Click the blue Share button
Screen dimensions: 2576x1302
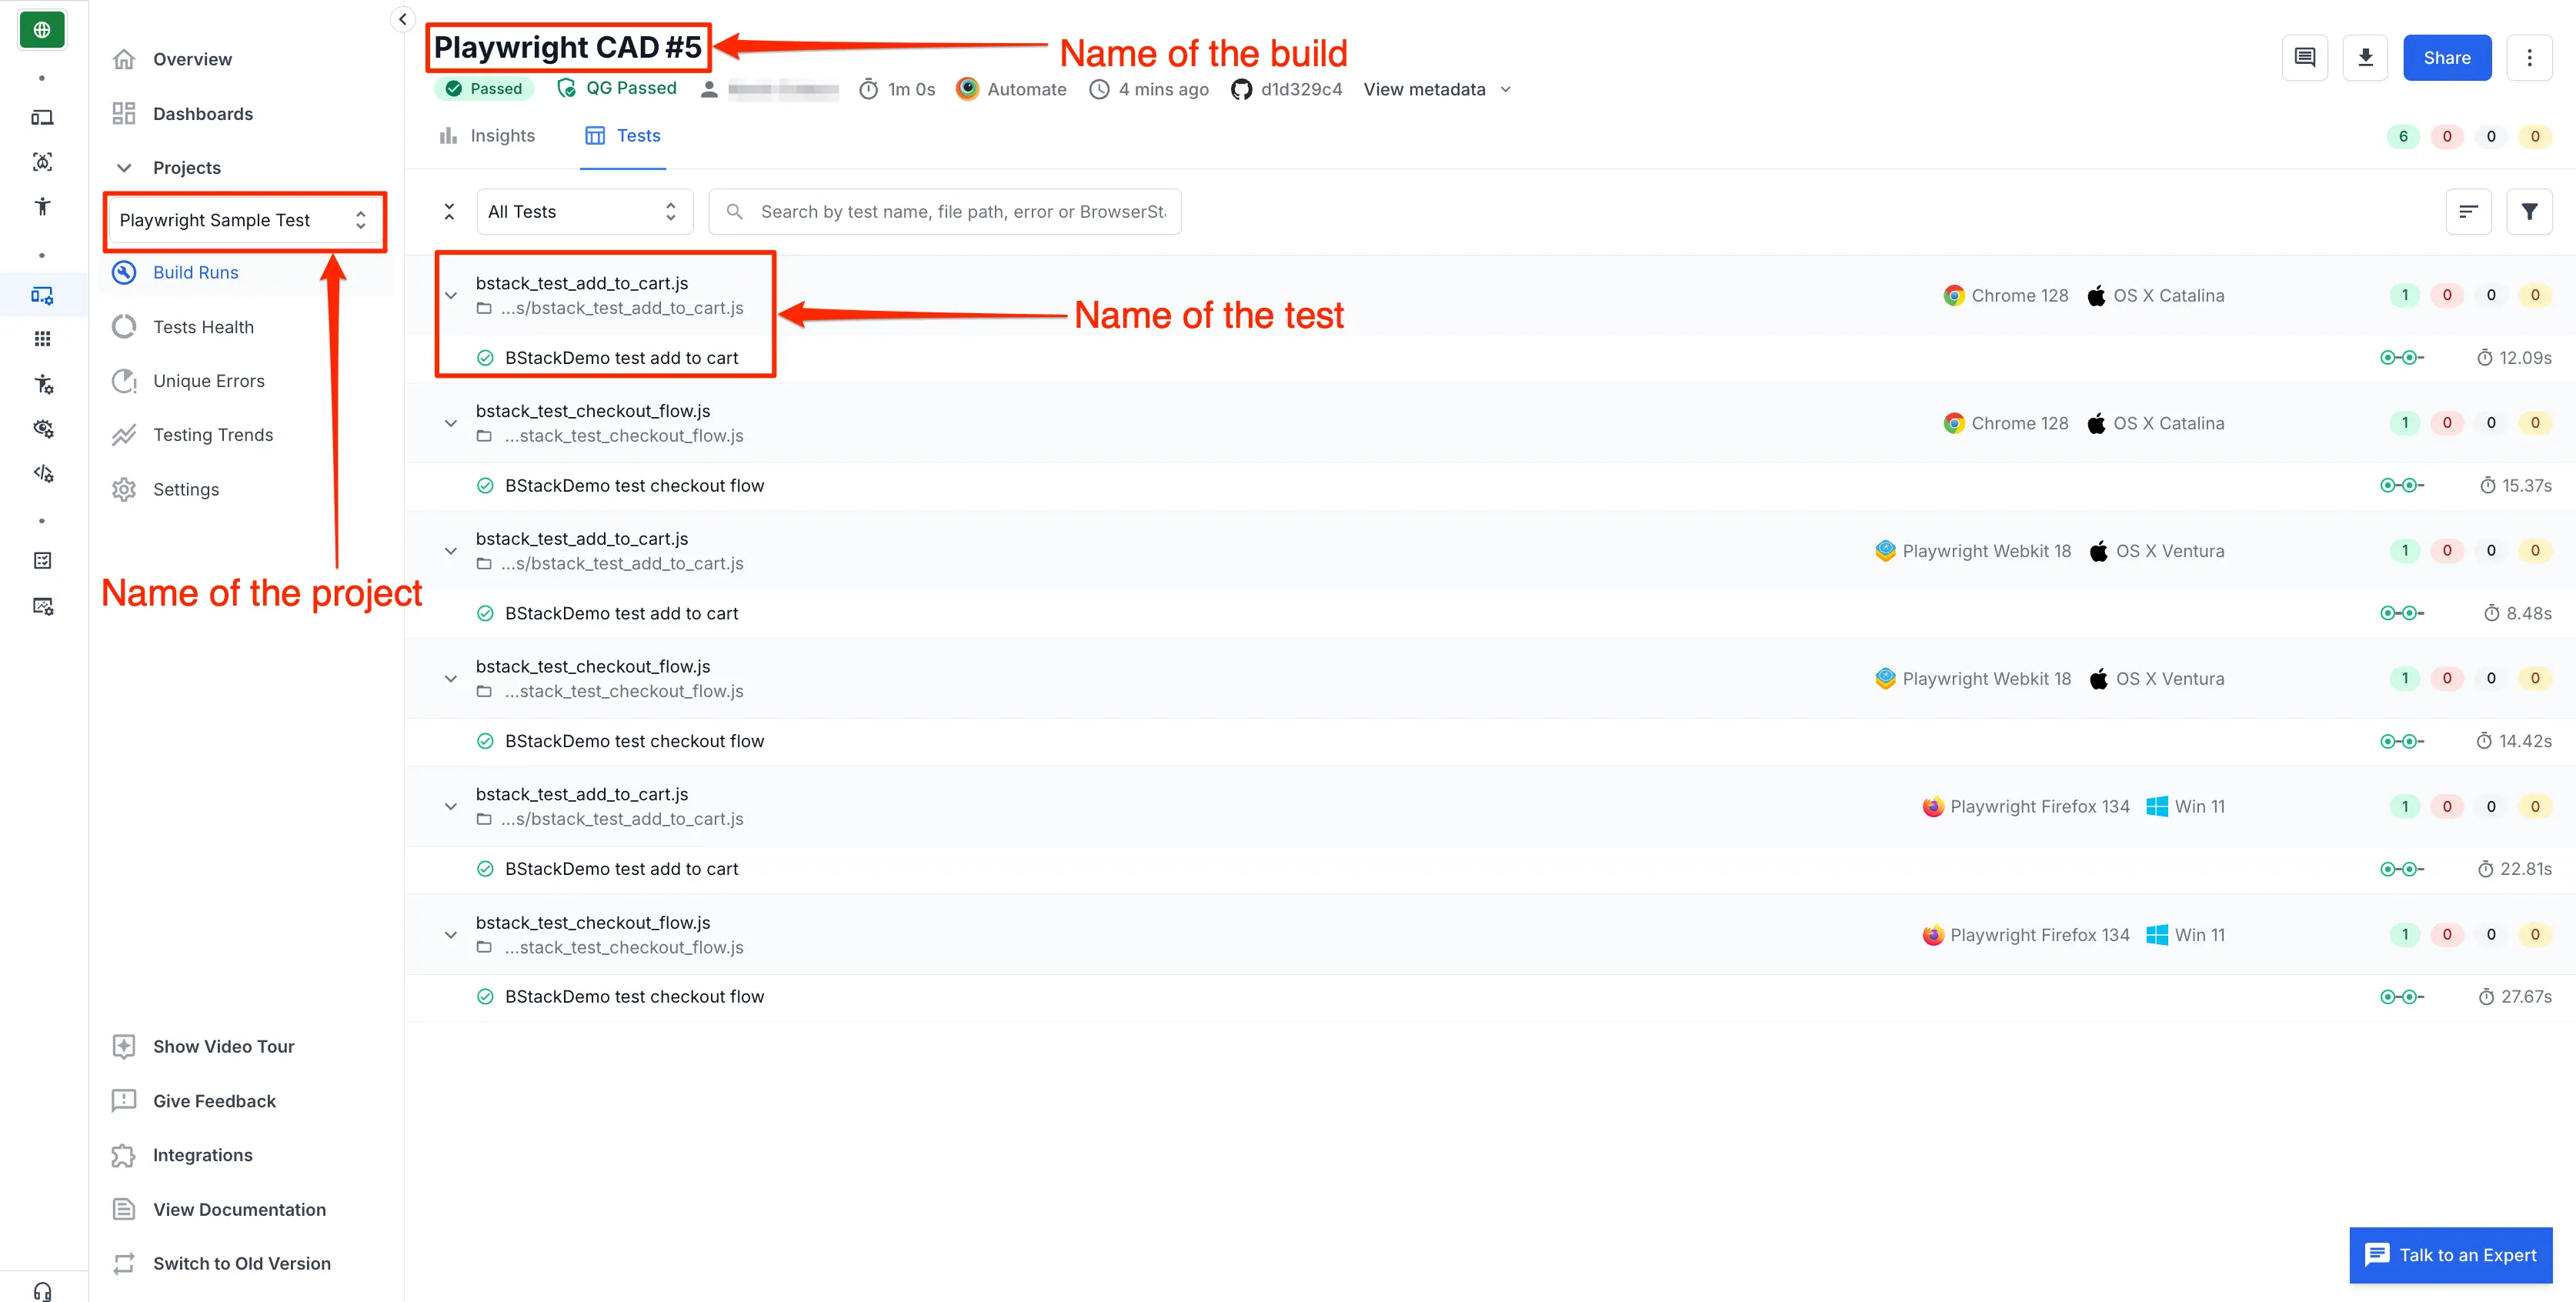pos(2446,58)
